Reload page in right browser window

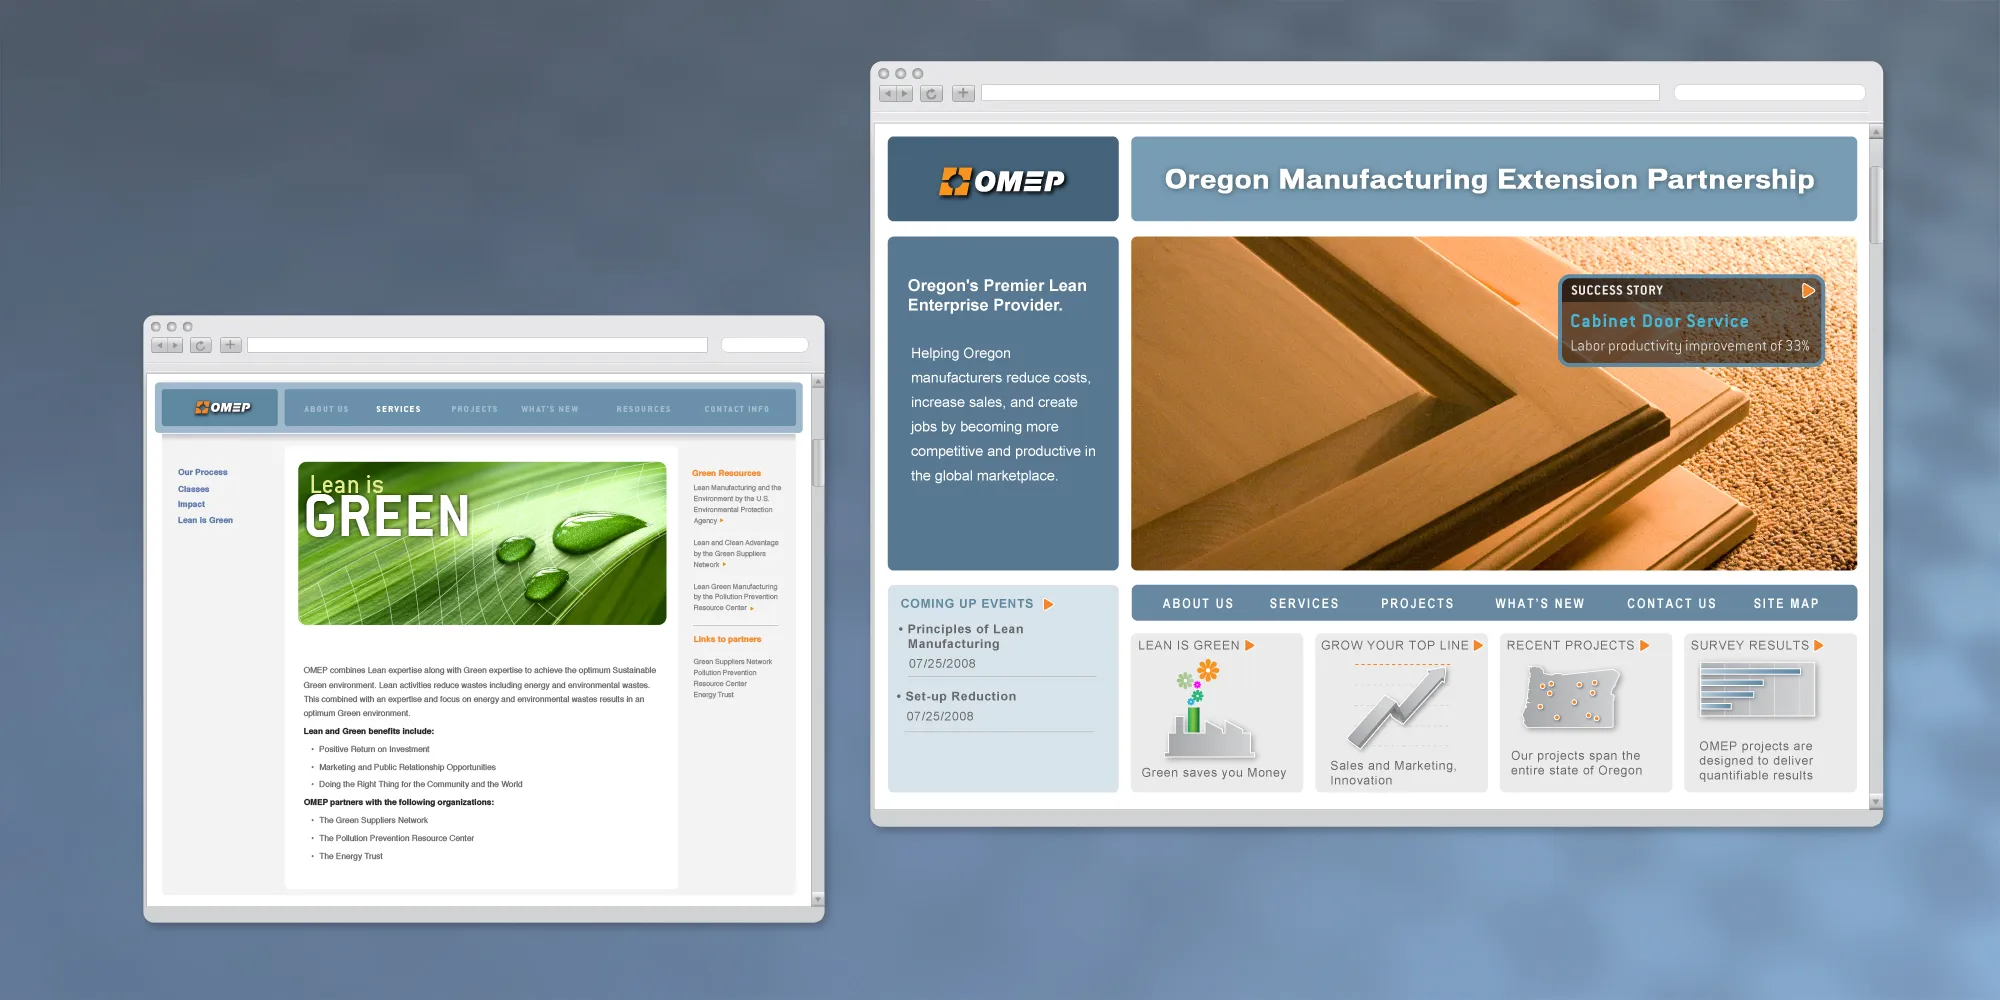click(x=931, y=94)
